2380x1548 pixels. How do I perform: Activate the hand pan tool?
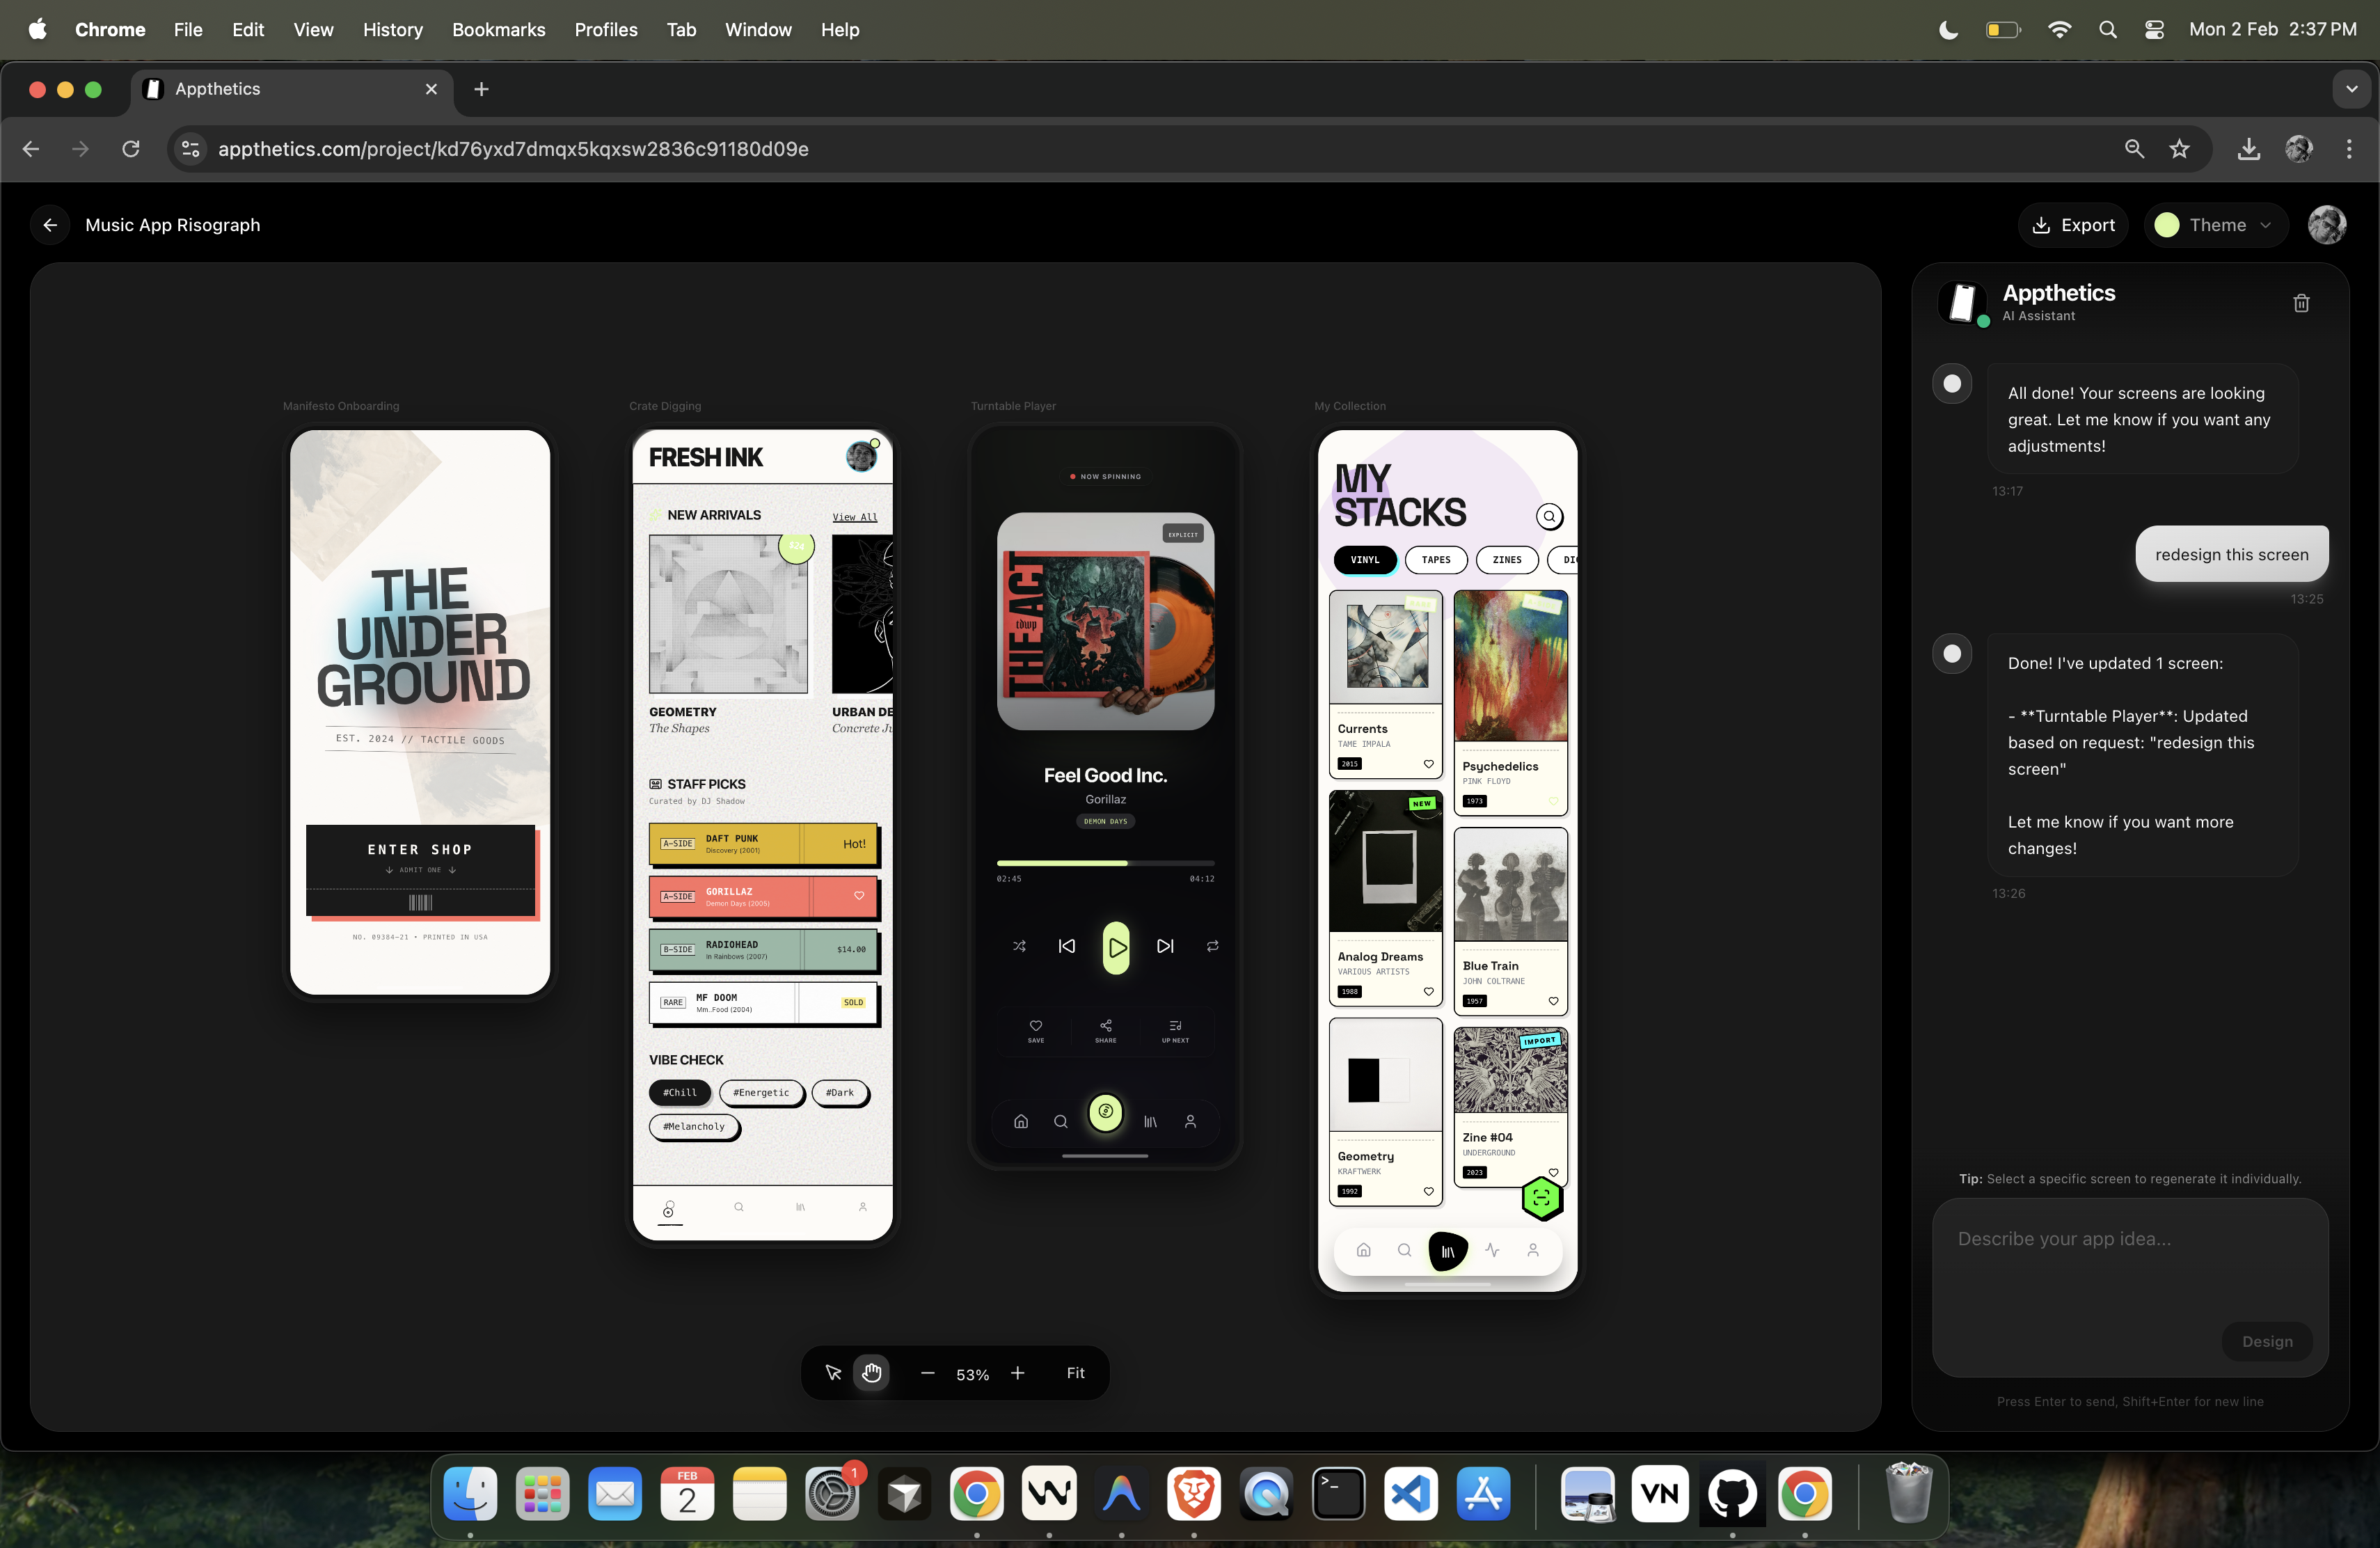coord(872,1373)
